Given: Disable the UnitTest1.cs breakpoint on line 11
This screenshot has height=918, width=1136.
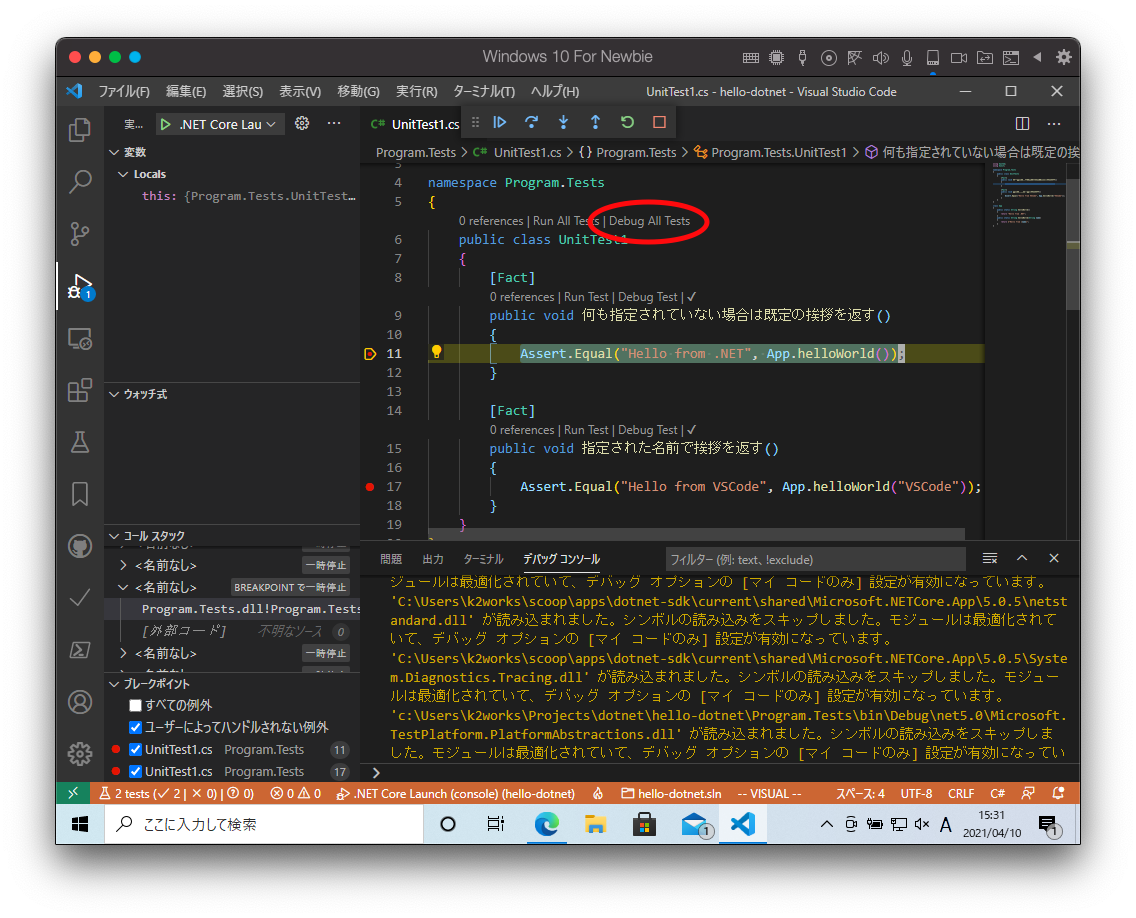Looking at the screenshot, I should [x=135, y=749].
